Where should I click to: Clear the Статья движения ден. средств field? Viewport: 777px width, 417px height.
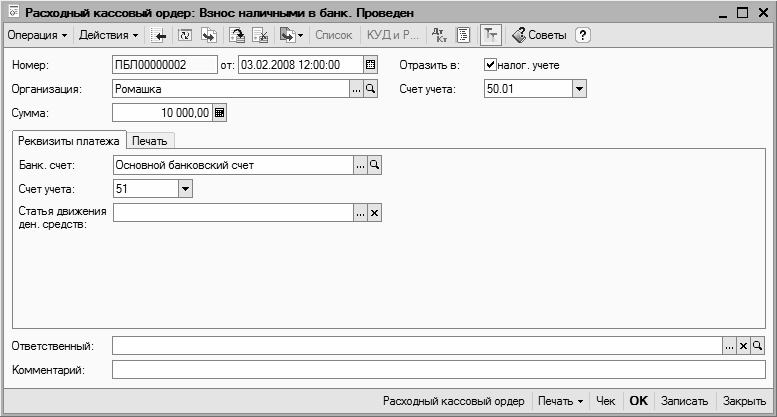coord(375,213)
